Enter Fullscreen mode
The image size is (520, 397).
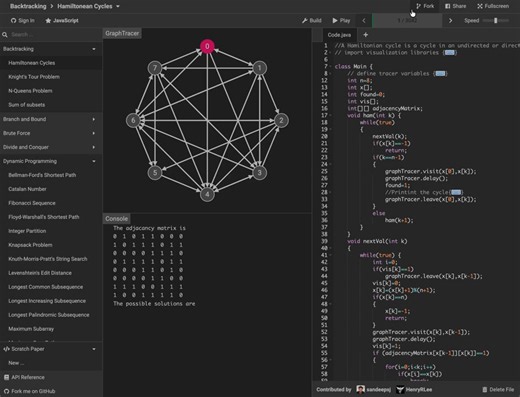pyautogui.click(x=493, y=6)
